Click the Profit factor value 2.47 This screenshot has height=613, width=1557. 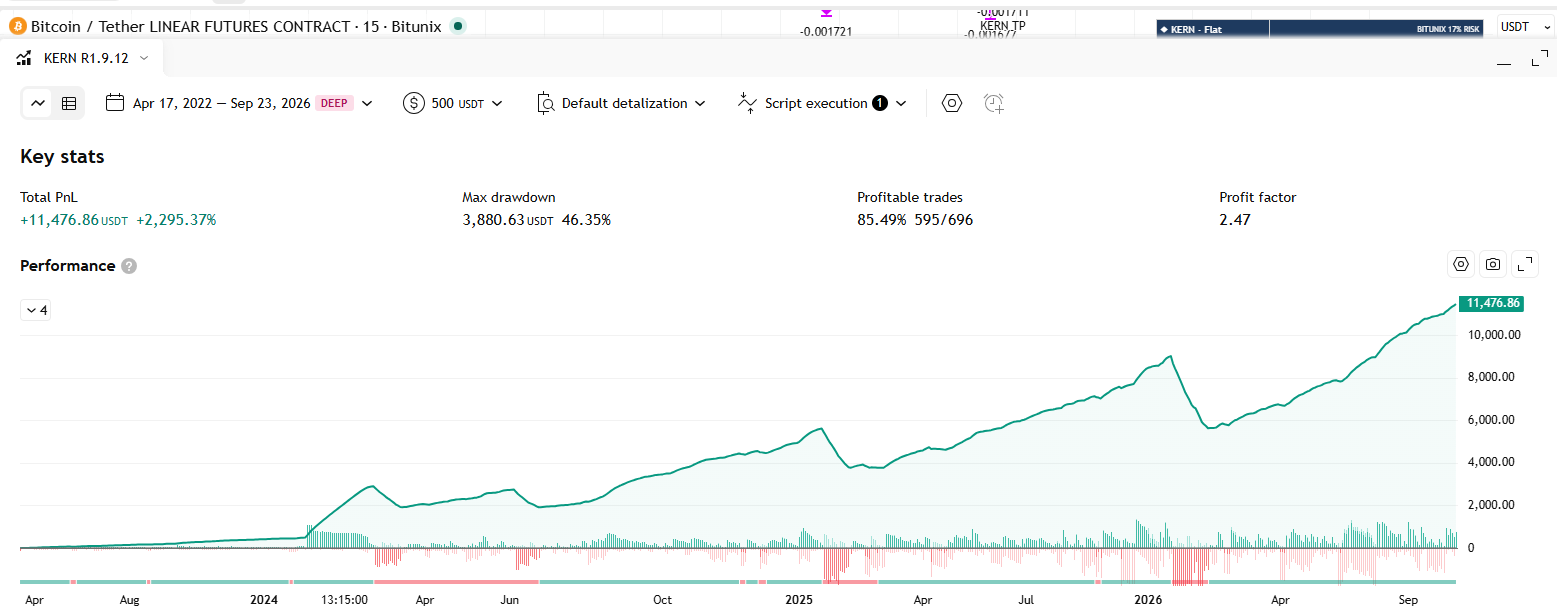tap(1235, 219)
